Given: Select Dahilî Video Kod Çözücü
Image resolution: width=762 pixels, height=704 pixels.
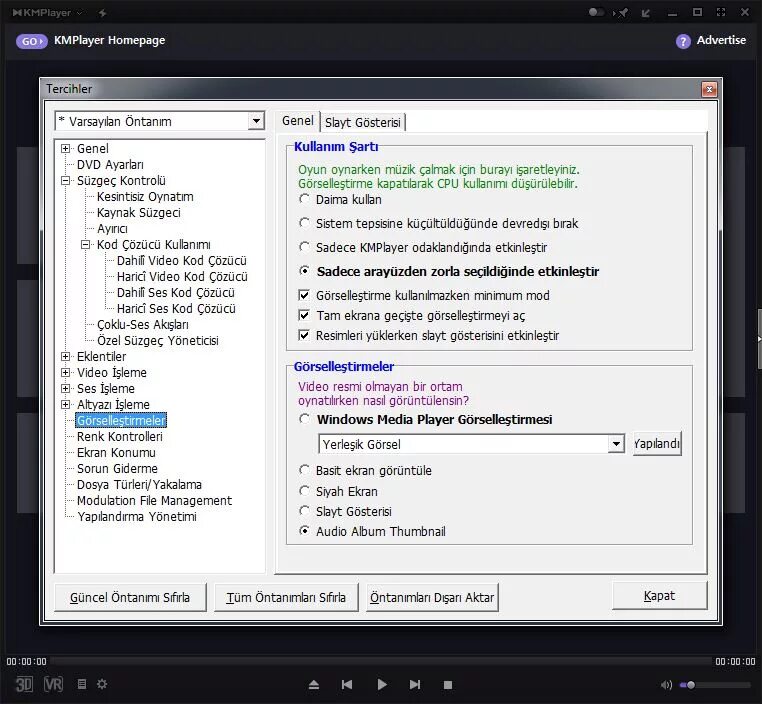Looking at the screenshot, I should tap(182, 261).
